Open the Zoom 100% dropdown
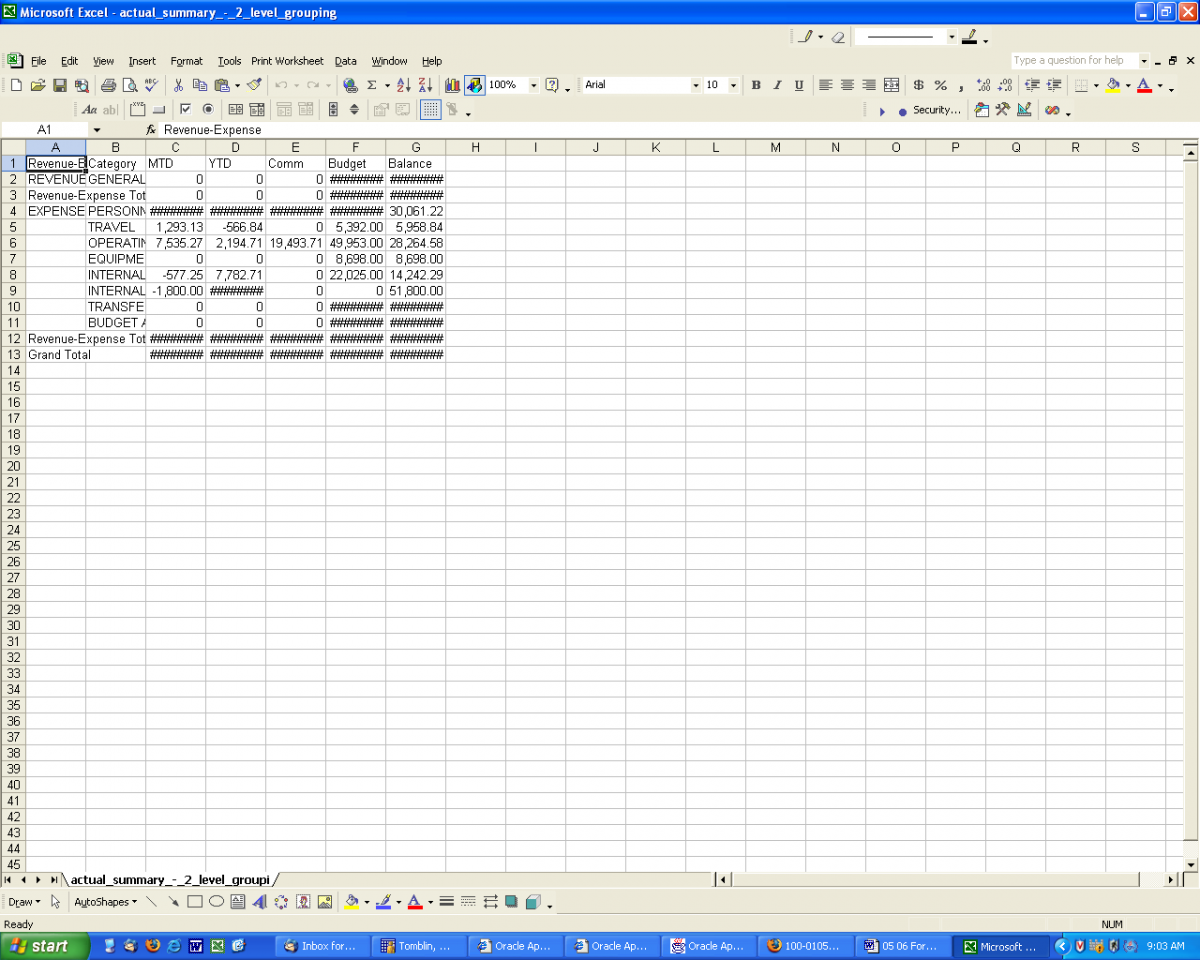The image size is (1200, 960). click(x=533, y=85)
